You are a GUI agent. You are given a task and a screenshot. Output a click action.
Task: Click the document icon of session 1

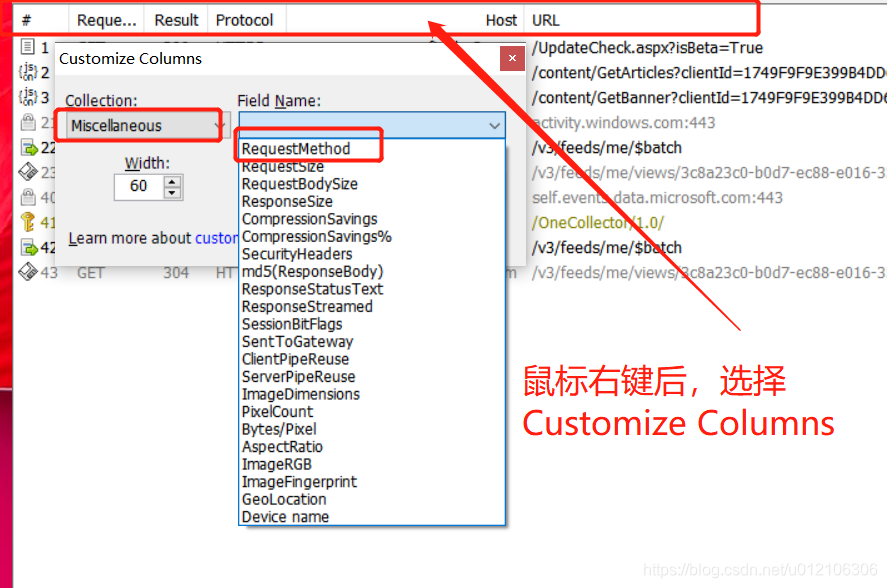(x=28, y=47)
